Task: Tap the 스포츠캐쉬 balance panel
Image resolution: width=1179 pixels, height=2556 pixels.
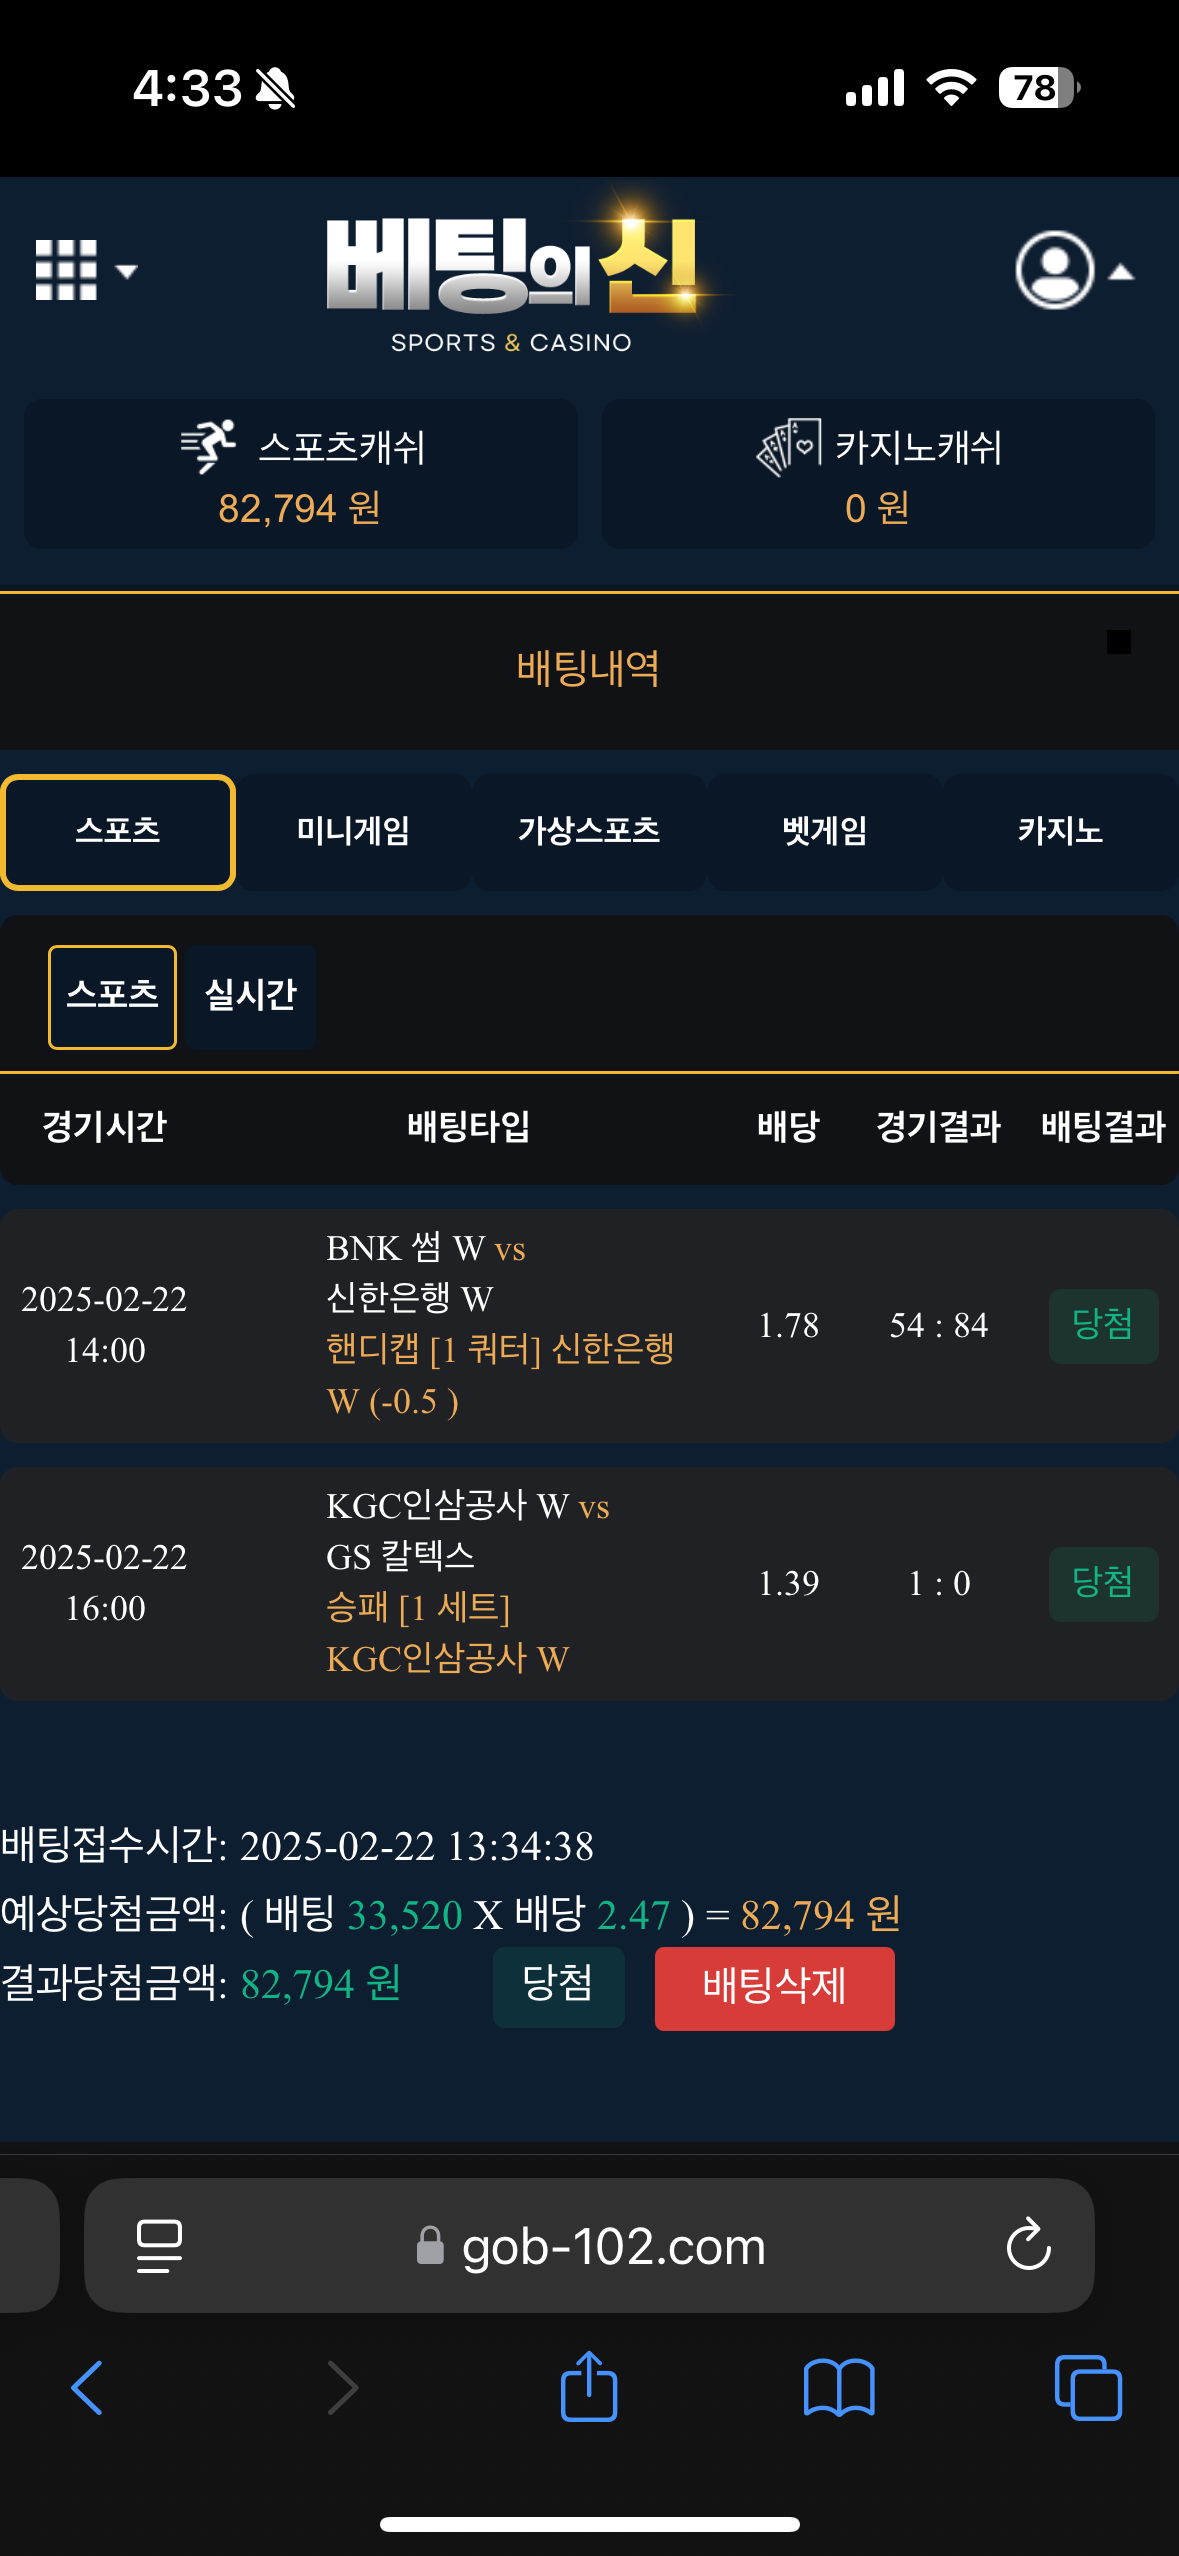Action: pos(300,474)
